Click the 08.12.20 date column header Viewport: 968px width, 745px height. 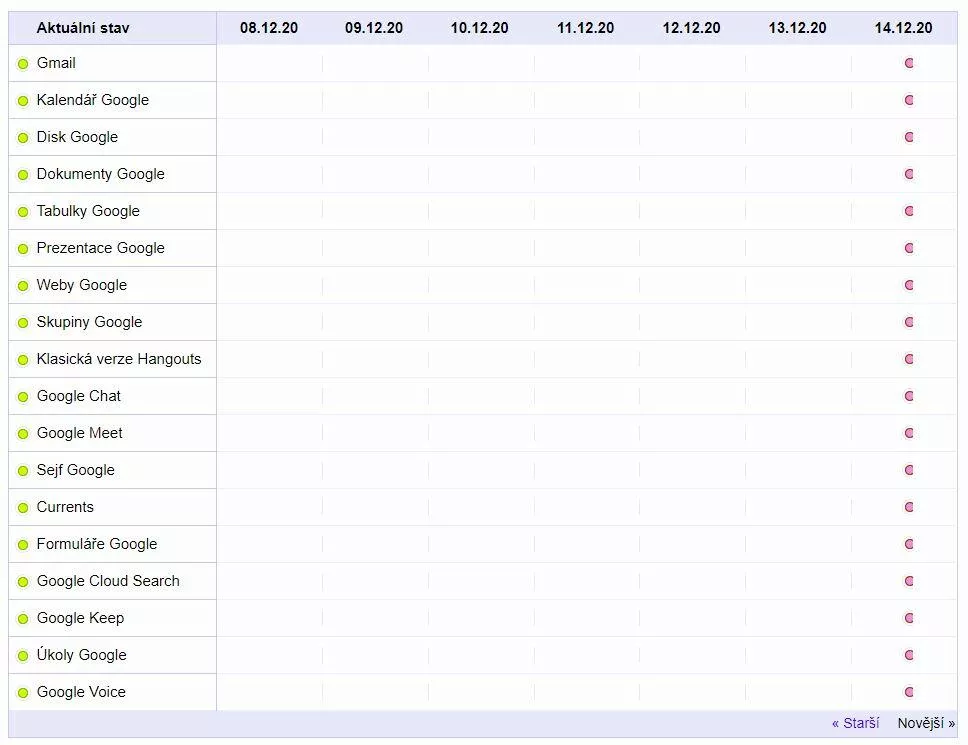coord(269,28)
